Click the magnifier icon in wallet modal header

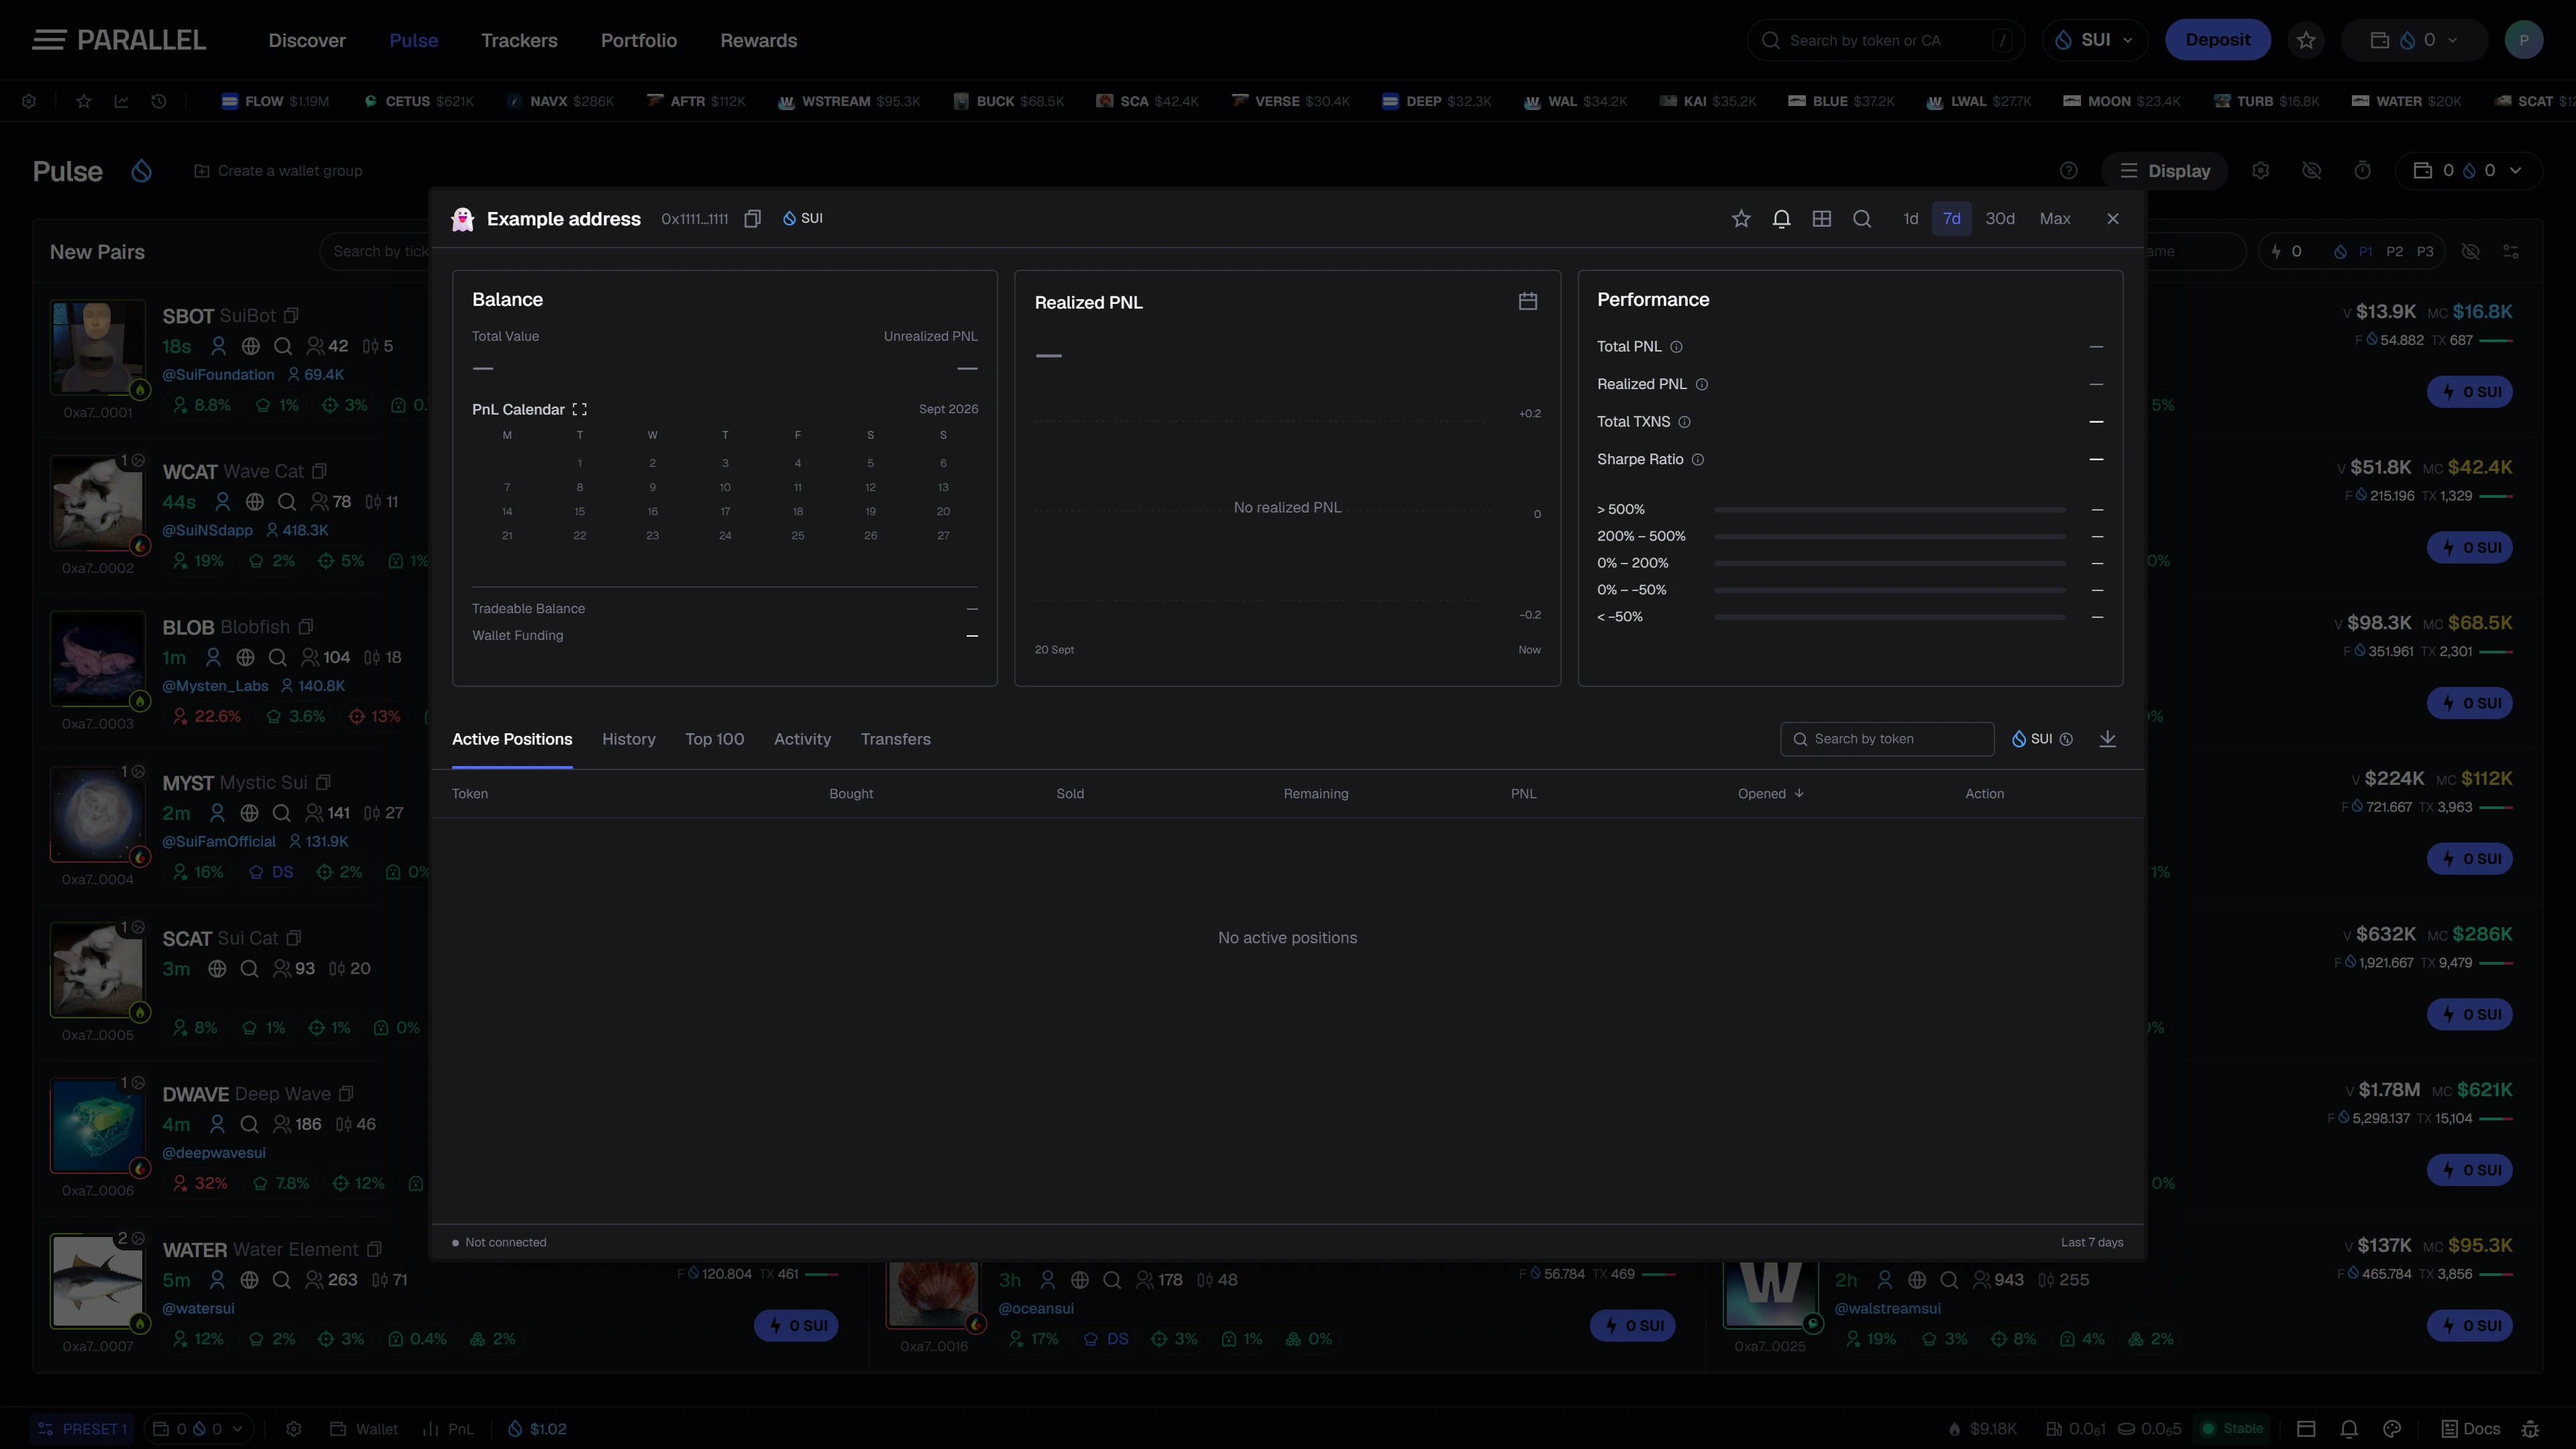1862,219
